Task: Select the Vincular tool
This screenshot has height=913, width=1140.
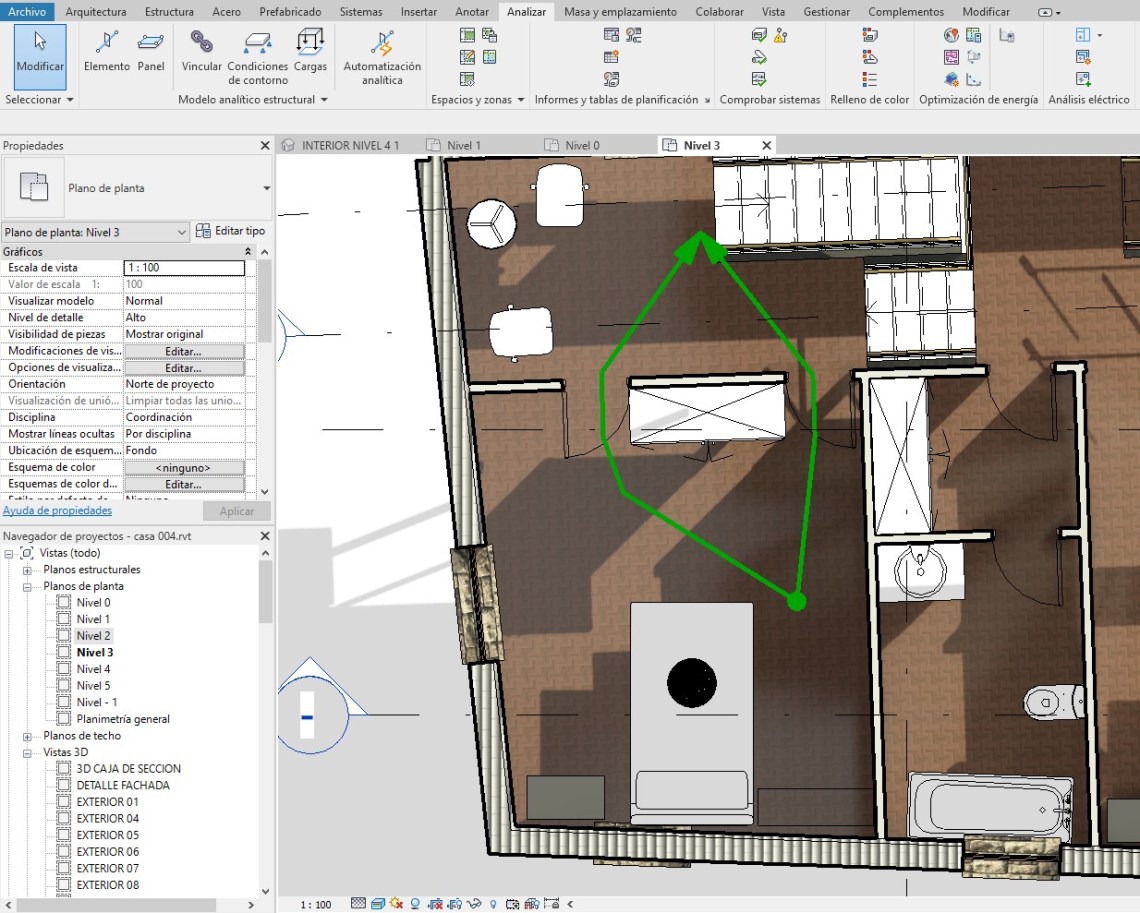Action: pos(202,50)
